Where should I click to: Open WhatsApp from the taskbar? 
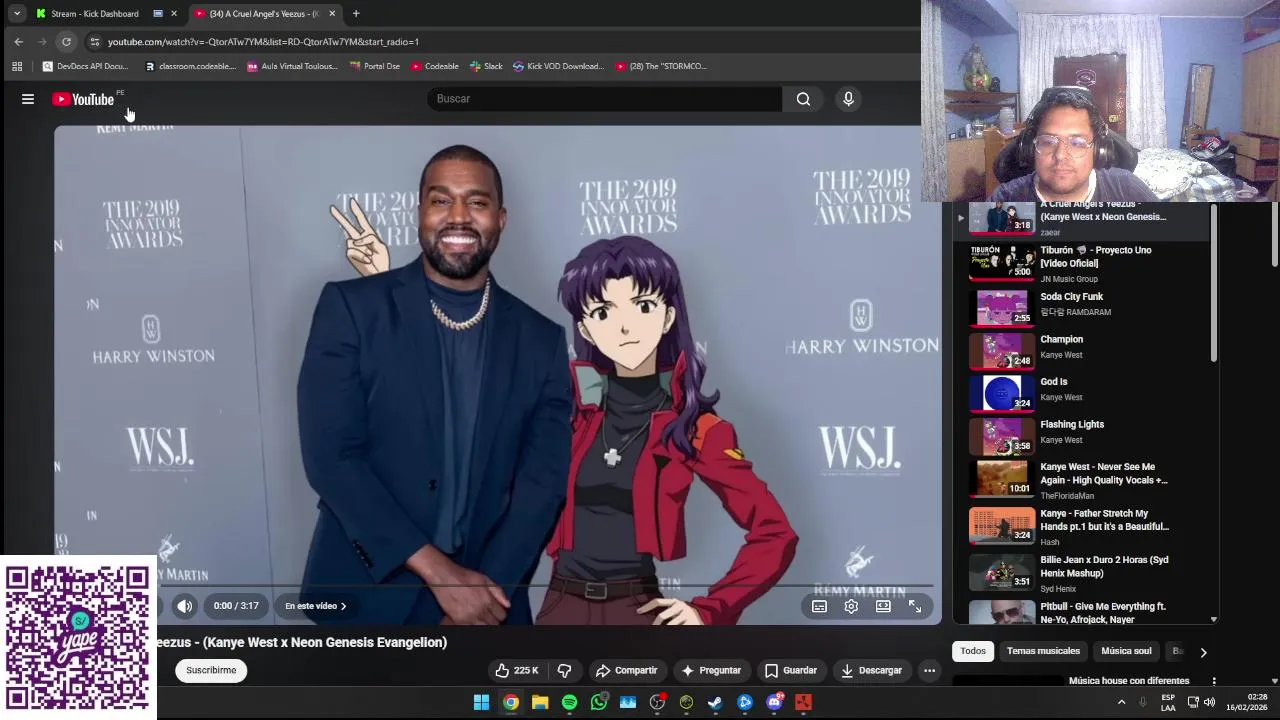pyautogui.click(x=598, y=703)
